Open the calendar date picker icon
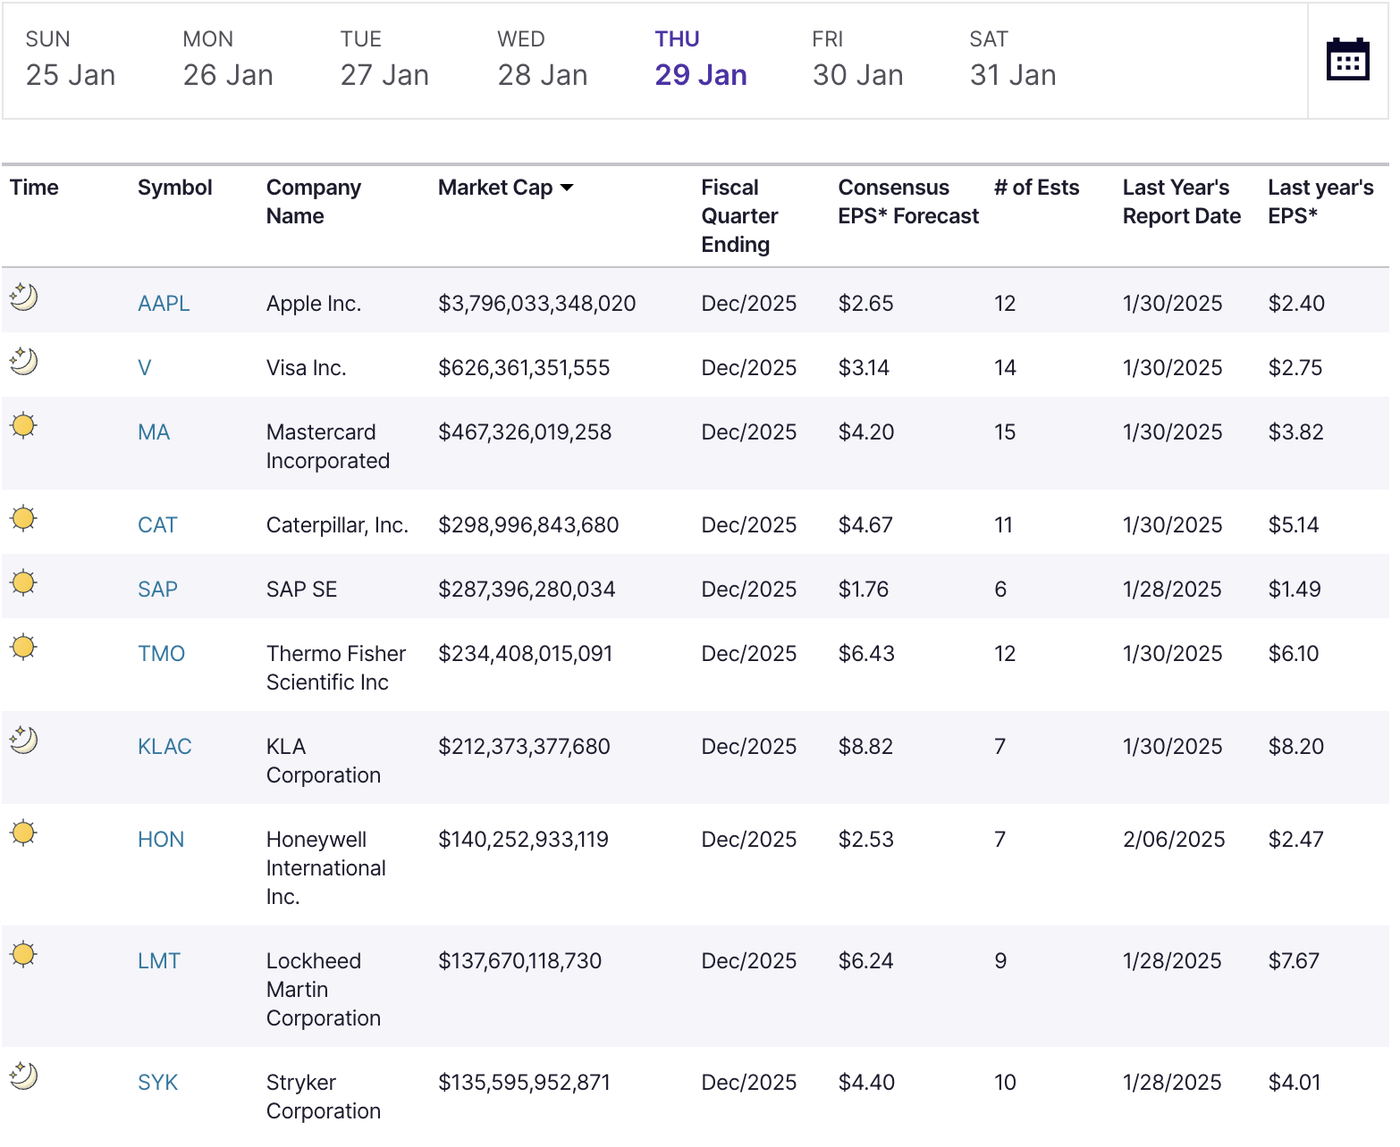The height and width of the screenshot is (1147, 1400). pos(1346,60)
